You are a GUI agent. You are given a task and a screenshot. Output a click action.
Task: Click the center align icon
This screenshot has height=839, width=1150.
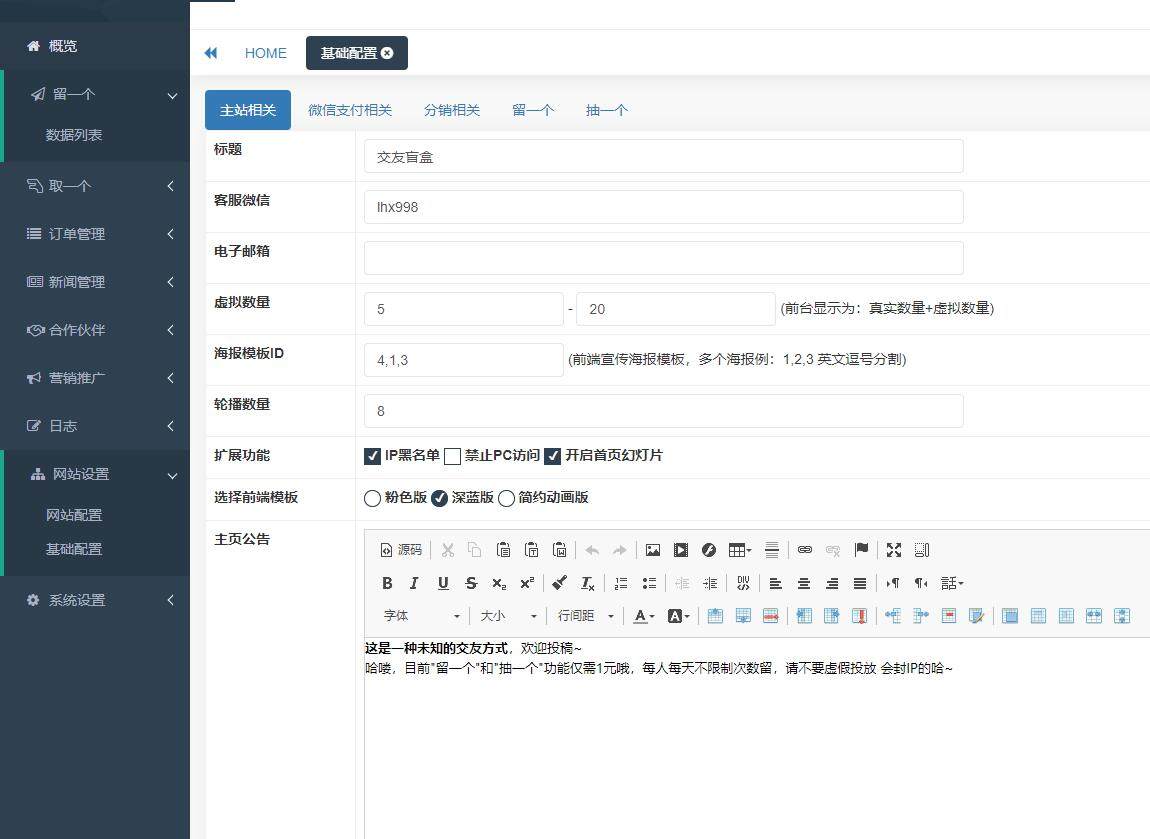(x=803, y=583)
